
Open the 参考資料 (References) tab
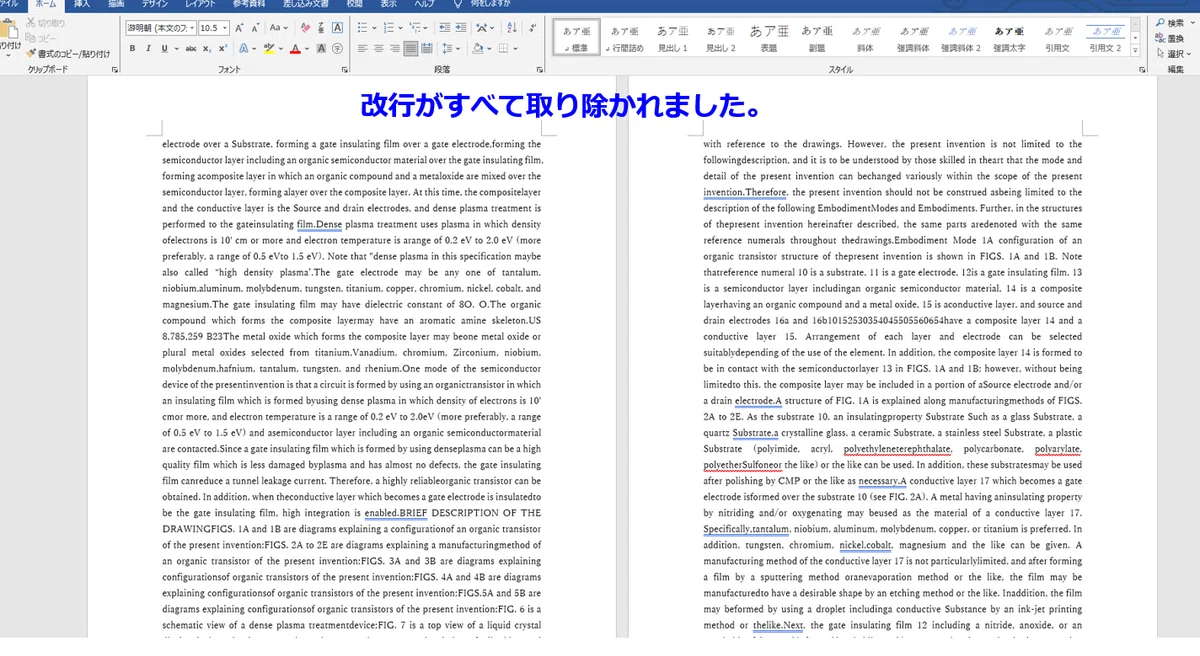[x=250, y=5]
